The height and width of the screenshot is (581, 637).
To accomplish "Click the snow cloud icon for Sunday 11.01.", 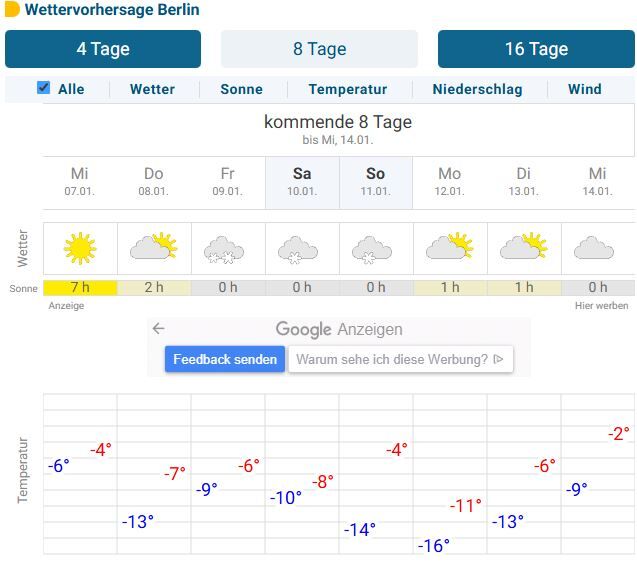I will click(x=376, y=248).
